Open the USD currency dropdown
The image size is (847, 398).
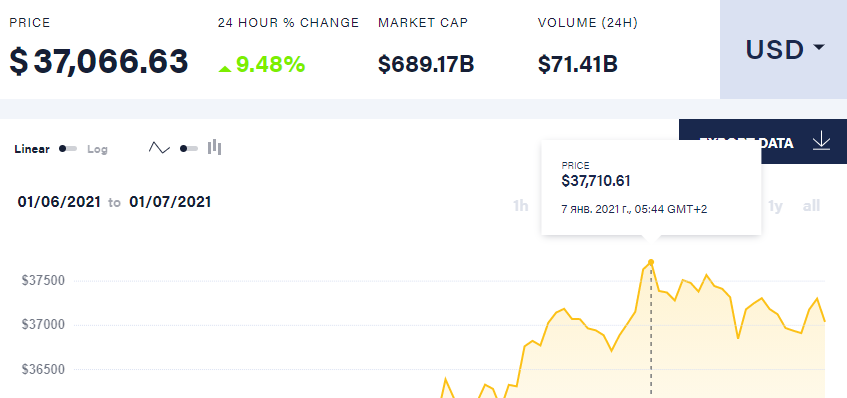783,49
